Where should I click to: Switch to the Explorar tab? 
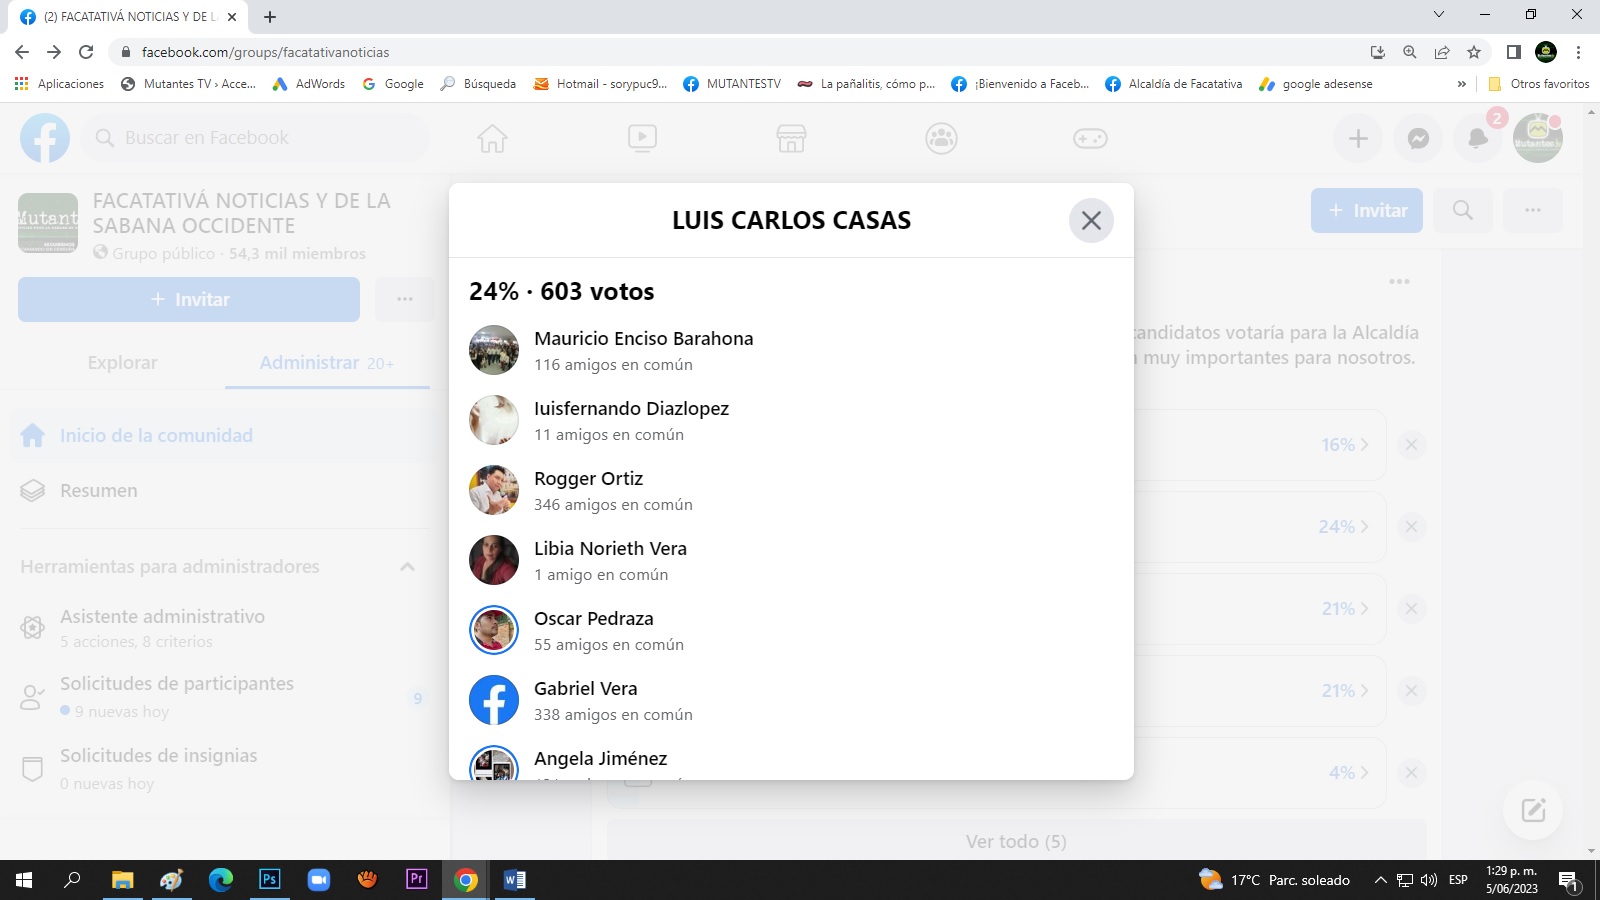[x=122, y=363]
